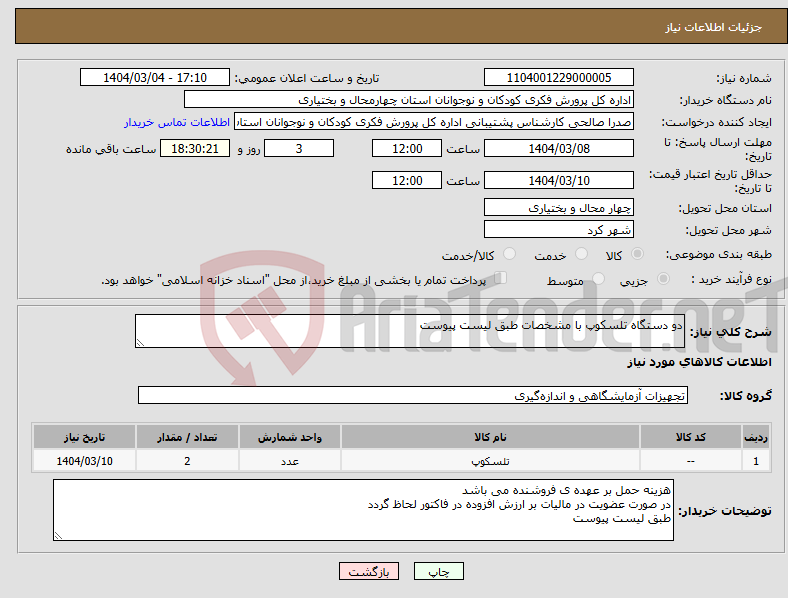
Task: Click the remaining time field 18:30:21
Action: [195, 149]
